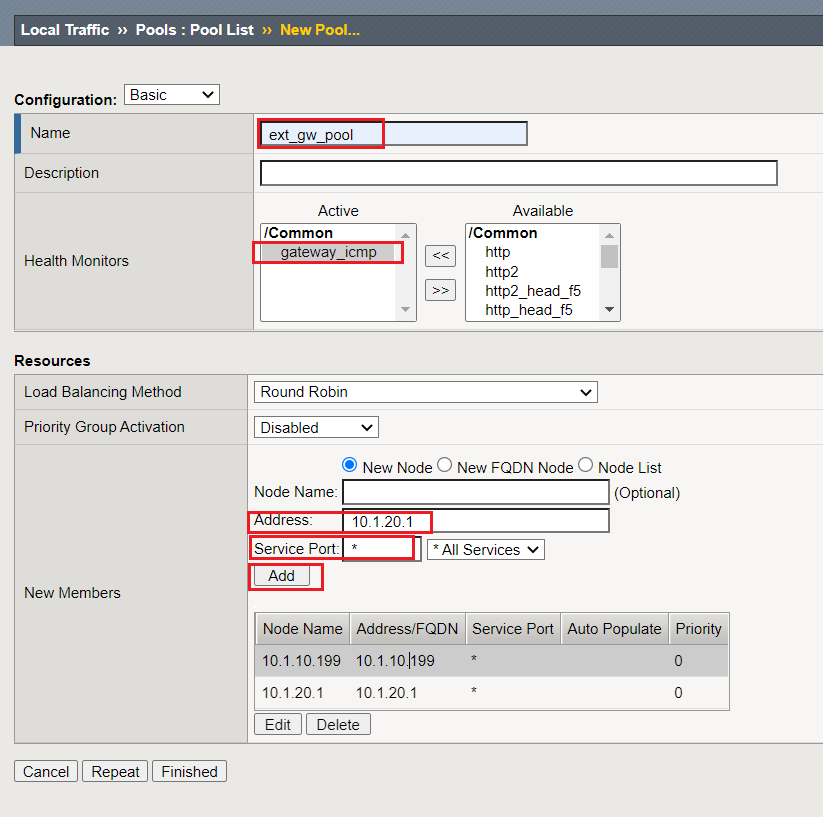Move monitor to Active with << button
Screen dimensions: 823x818
click(x=440, y=256)
